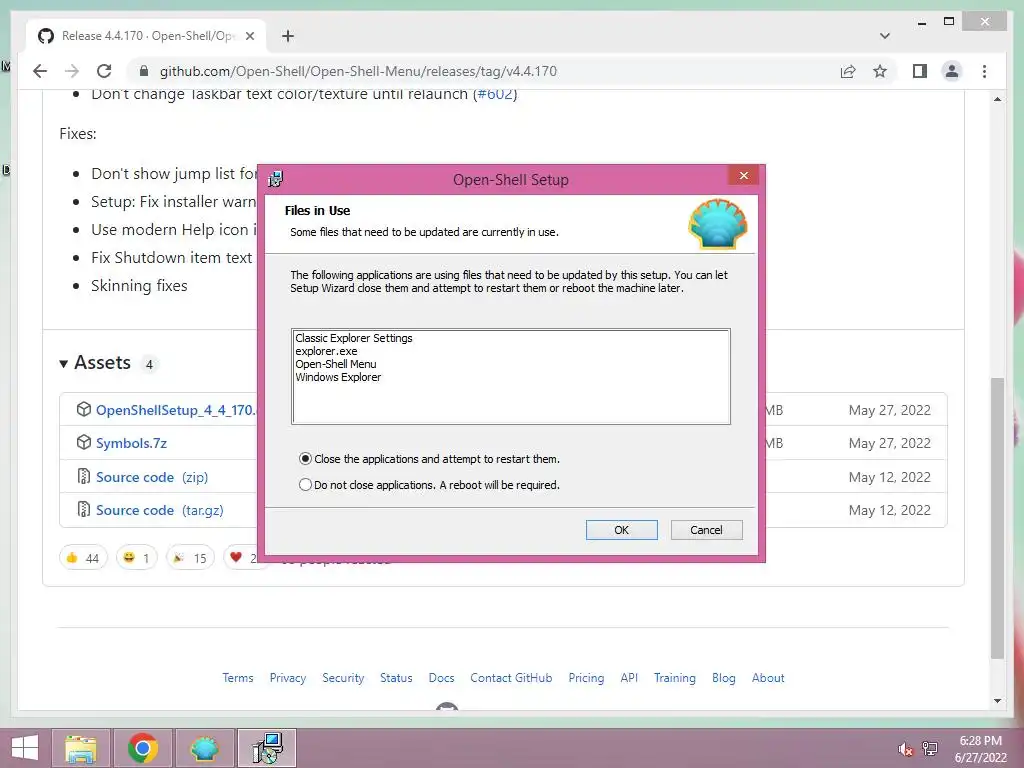Select 'Close the applications and attempt to restart' option

pyautogui.click(x=429, y=459)
